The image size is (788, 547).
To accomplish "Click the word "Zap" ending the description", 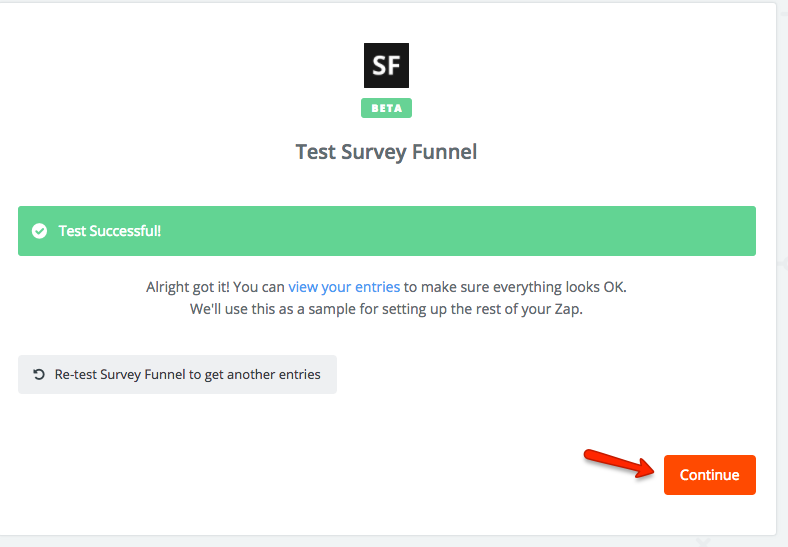I will click(566, 309).
